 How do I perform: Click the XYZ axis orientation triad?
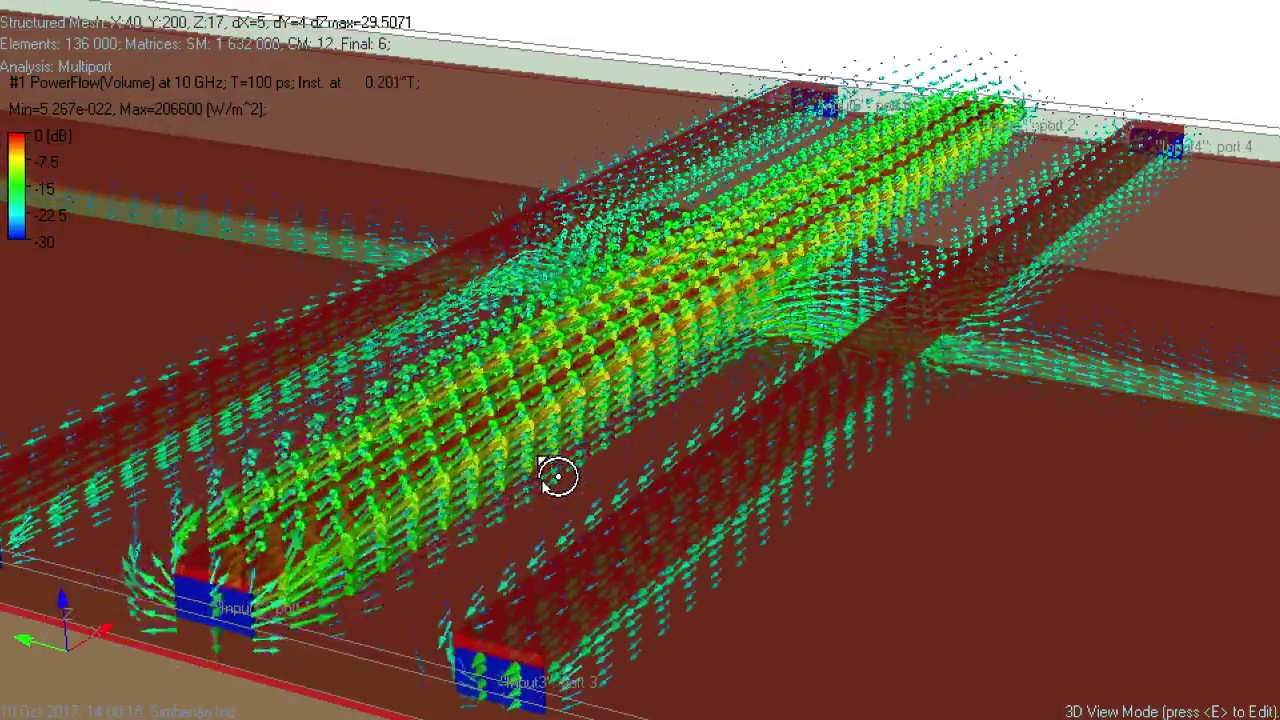65,622
